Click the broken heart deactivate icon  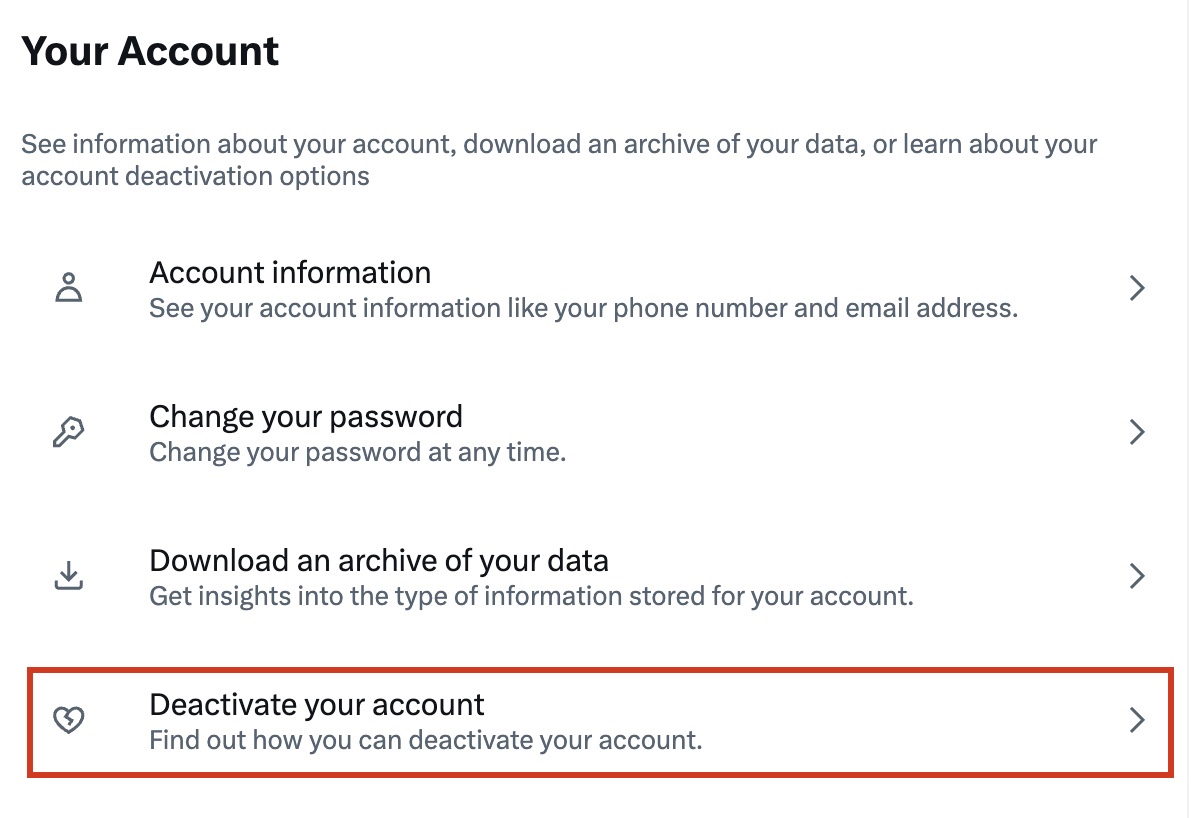68,720
